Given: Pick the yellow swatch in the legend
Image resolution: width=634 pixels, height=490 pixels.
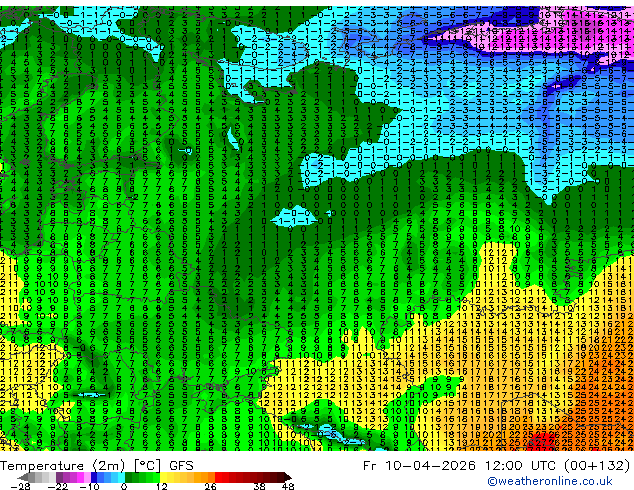Looking at the screenshot, I should 163,477.
